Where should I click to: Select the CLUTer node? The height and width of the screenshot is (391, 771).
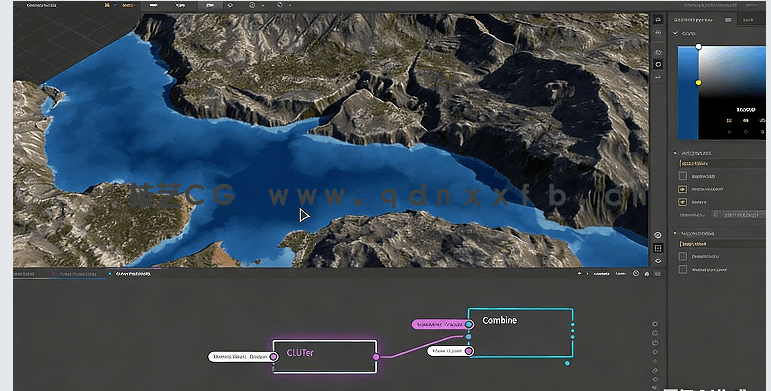pyautogui.click(x=325, y=357)
